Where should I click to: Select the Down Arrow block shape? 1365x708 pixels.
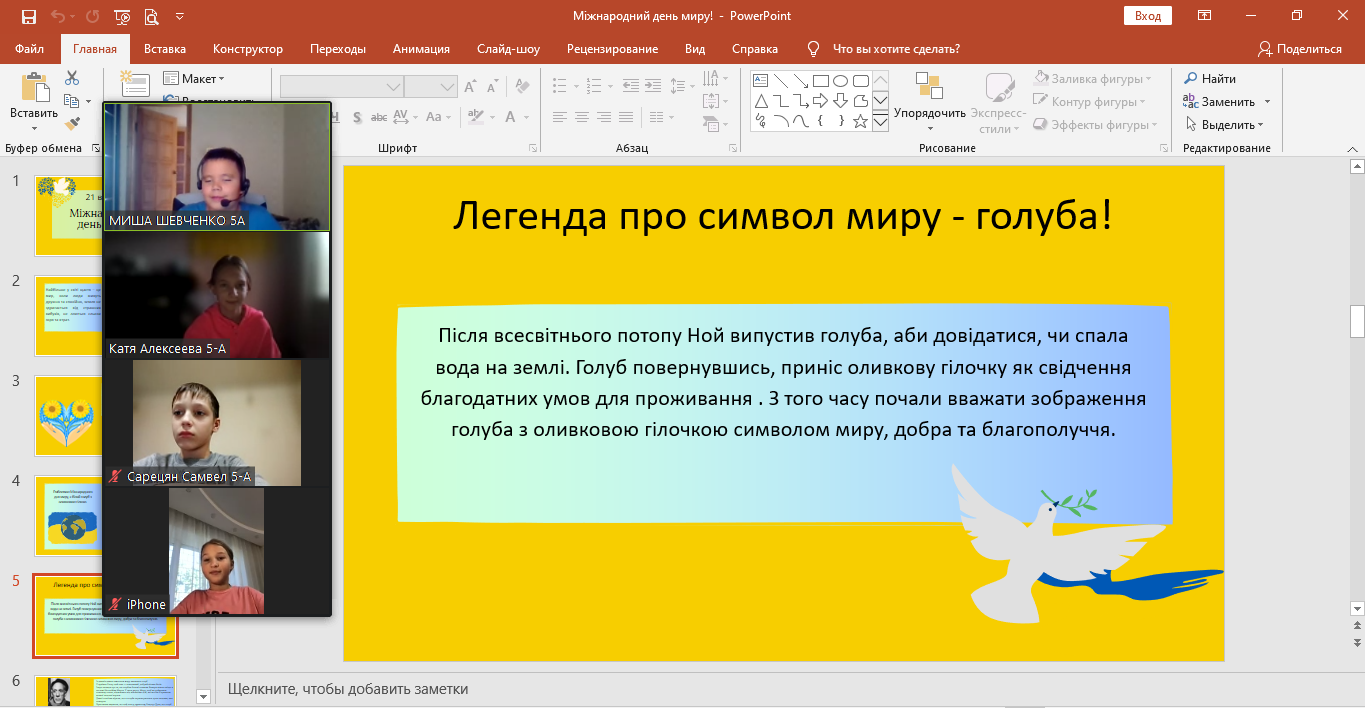840,101
